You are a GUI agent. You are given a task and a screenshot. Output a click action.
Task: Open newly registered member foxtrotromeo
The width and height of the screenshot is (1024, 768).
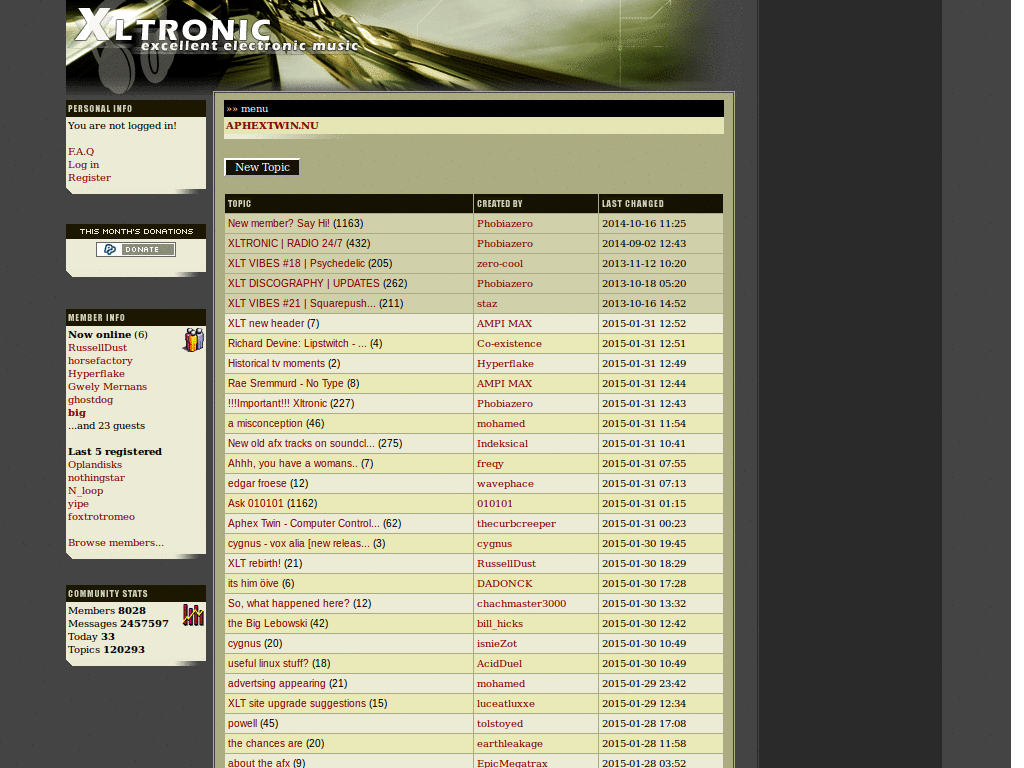(101, 517)
